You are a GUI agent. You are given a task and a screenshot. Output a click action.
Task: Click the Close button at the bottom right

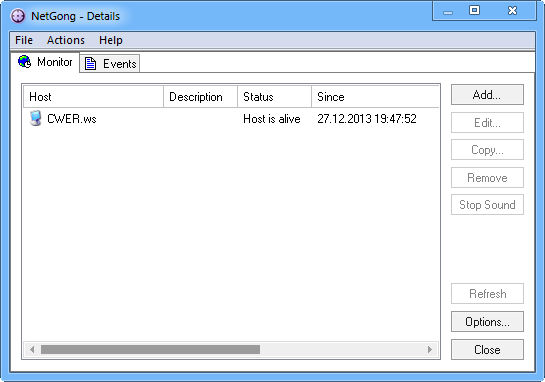(487, 349)
